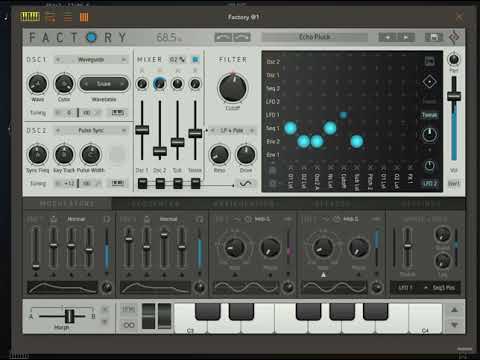The width and height of the screenshot is (480, 360).
Task: Switch to the Modulators tab
Action: point(67,204)
